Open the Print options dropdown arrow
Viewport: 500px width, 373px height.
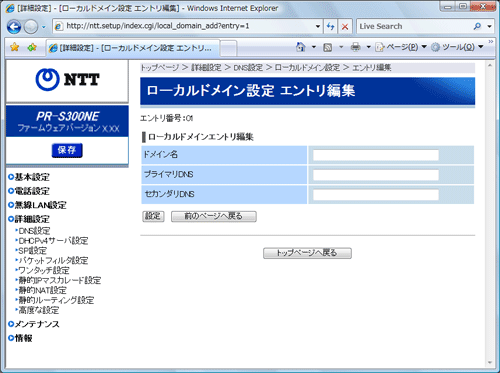point(368,47)
